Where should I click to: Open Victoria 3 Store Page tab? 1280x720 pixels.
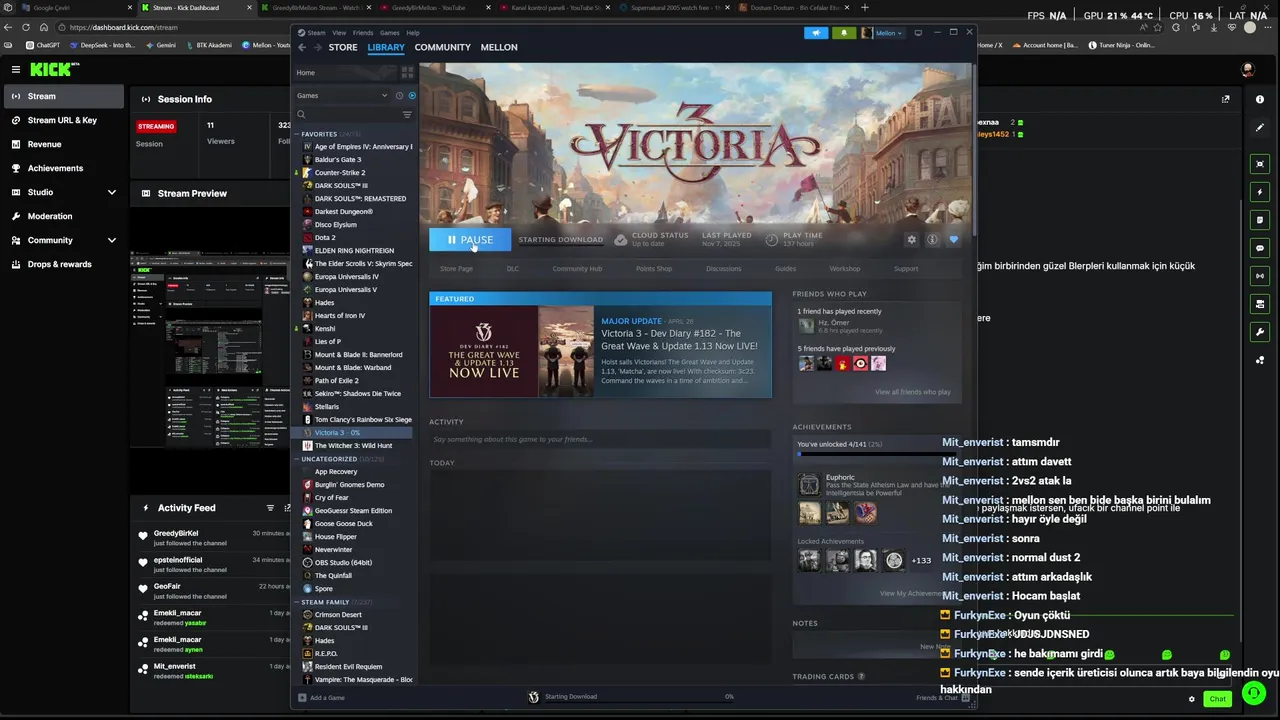pyautogui.click(x=456, y=269)
